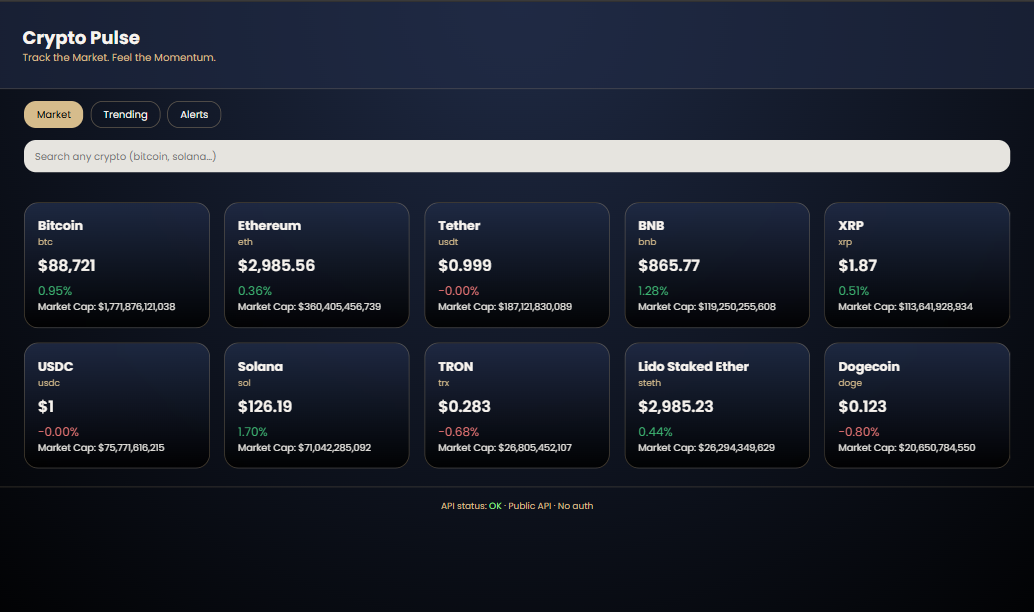Open the Bitcoin card title
This screenshot has height=612, width=1034.
coord(60,226)
